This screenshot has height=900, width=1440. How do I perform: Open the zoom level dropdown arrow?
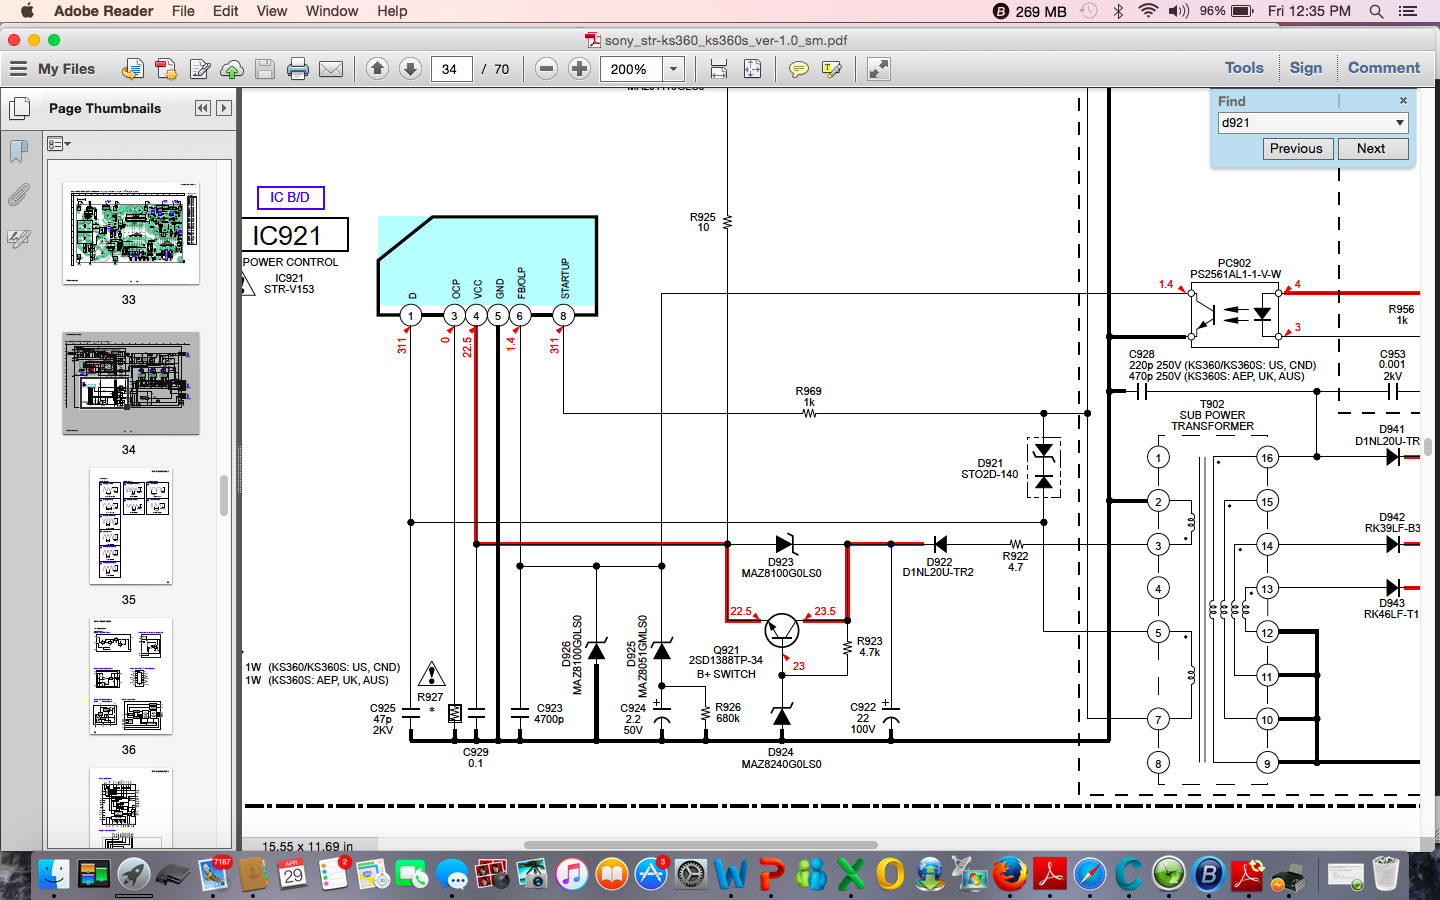[674, 69]
